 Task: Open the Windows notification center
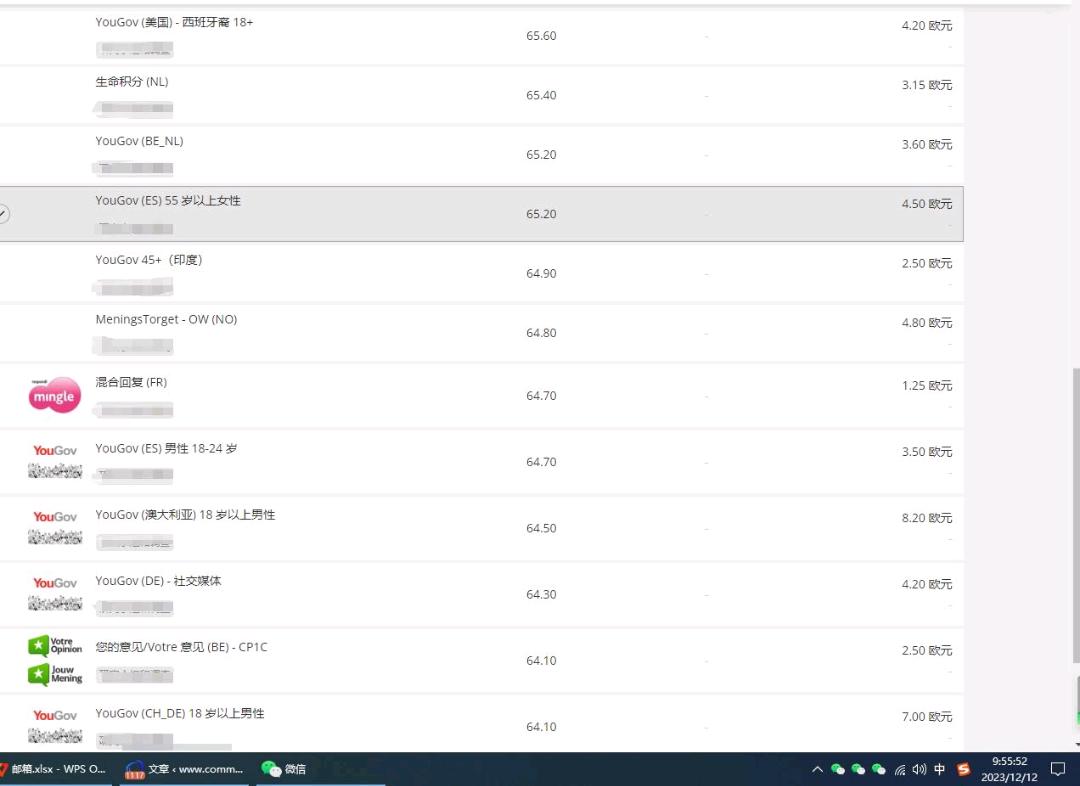point(1058,769)
